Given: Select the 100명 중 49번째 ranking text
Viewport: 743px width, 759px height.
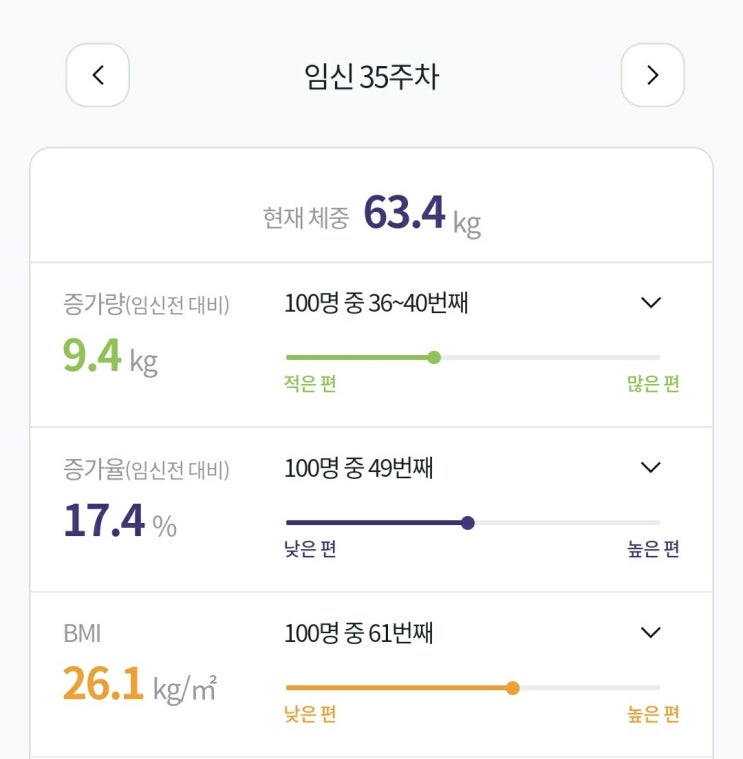Looking at the screenshot, I should click(x=358, y=468).
